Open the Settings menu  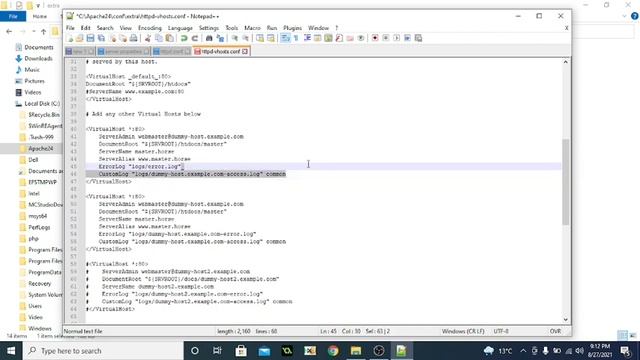209,28
